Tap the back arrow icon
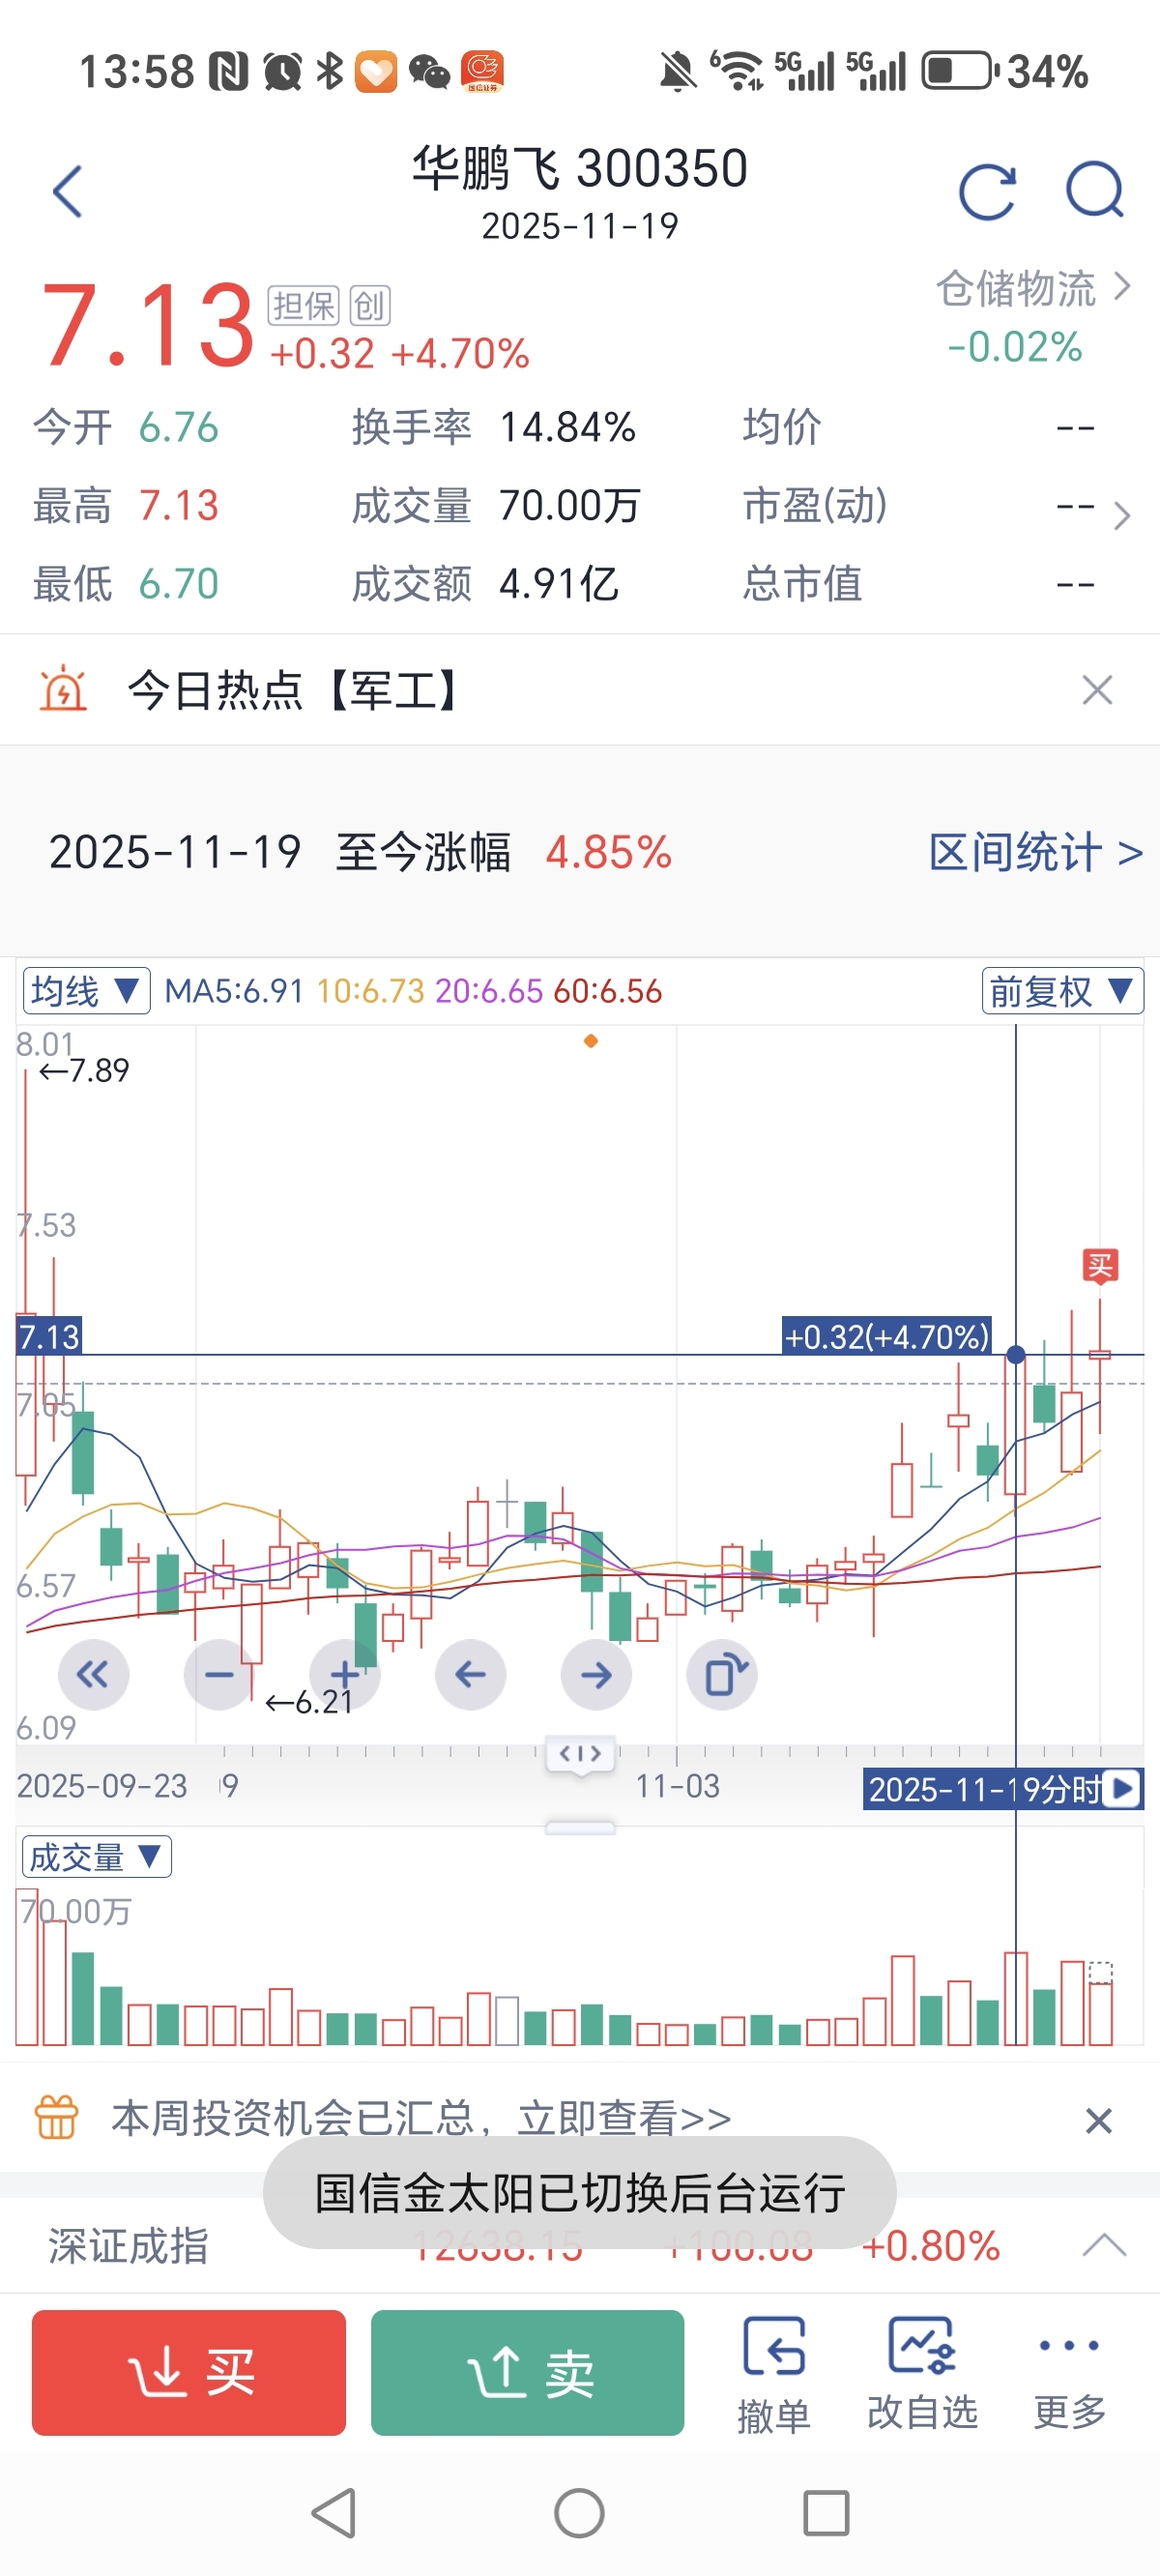 click(68, 191)
